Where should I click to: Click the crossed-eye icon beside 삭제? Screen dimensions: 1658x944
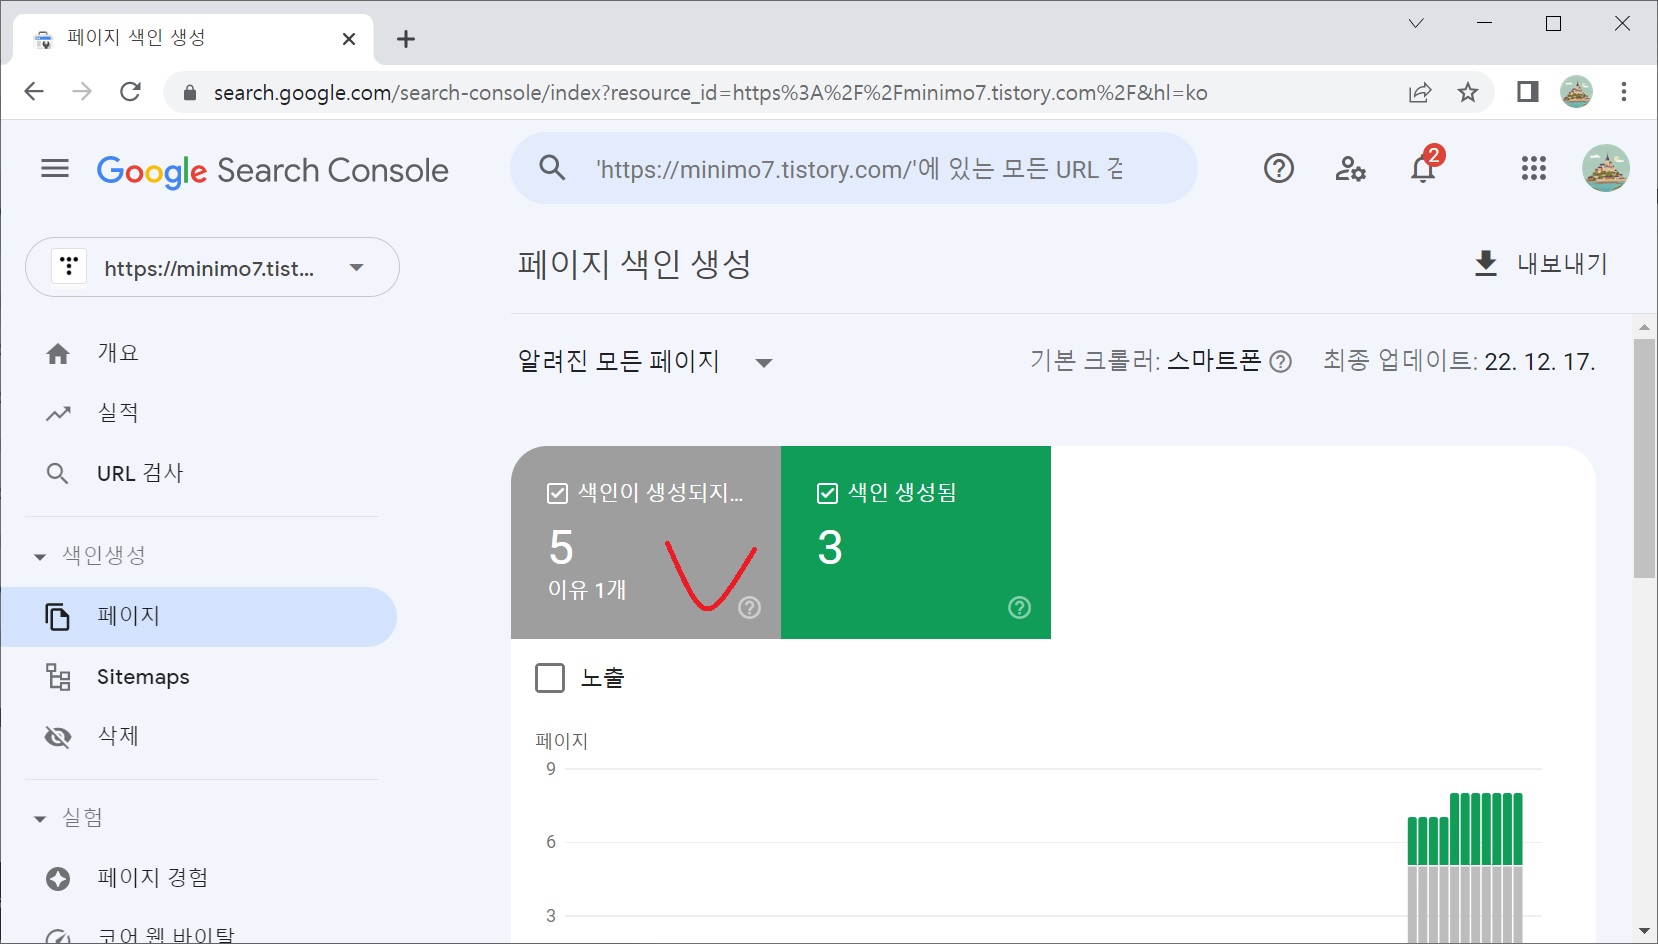point(58,737)
